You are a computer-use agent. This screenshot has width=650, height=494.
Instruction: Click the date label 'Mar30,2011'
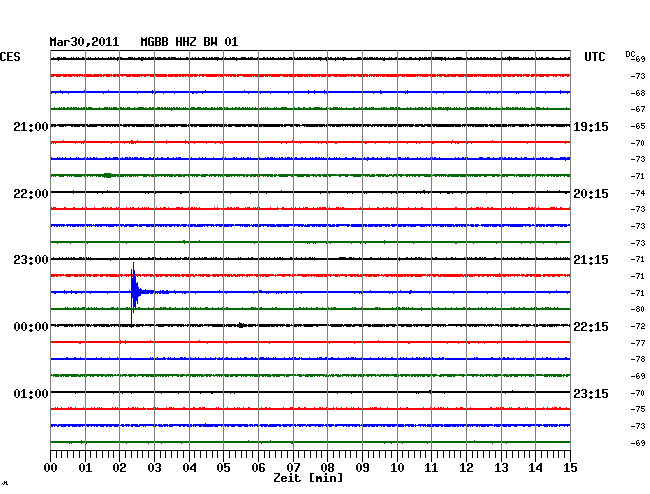pos(84,42)
